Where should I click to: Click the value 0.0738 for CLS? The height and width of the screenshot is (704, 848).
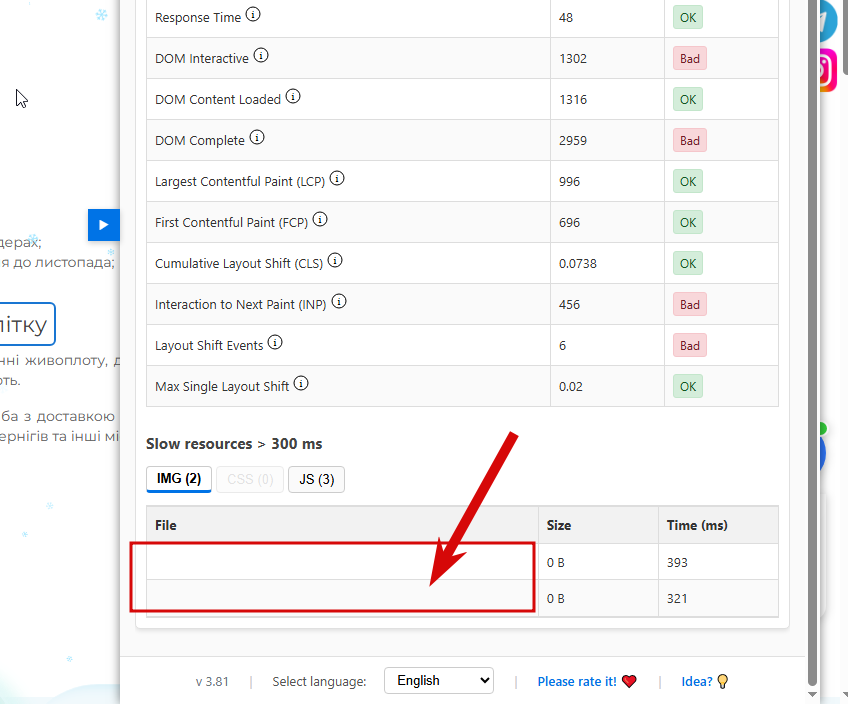[x=578, y=264]
